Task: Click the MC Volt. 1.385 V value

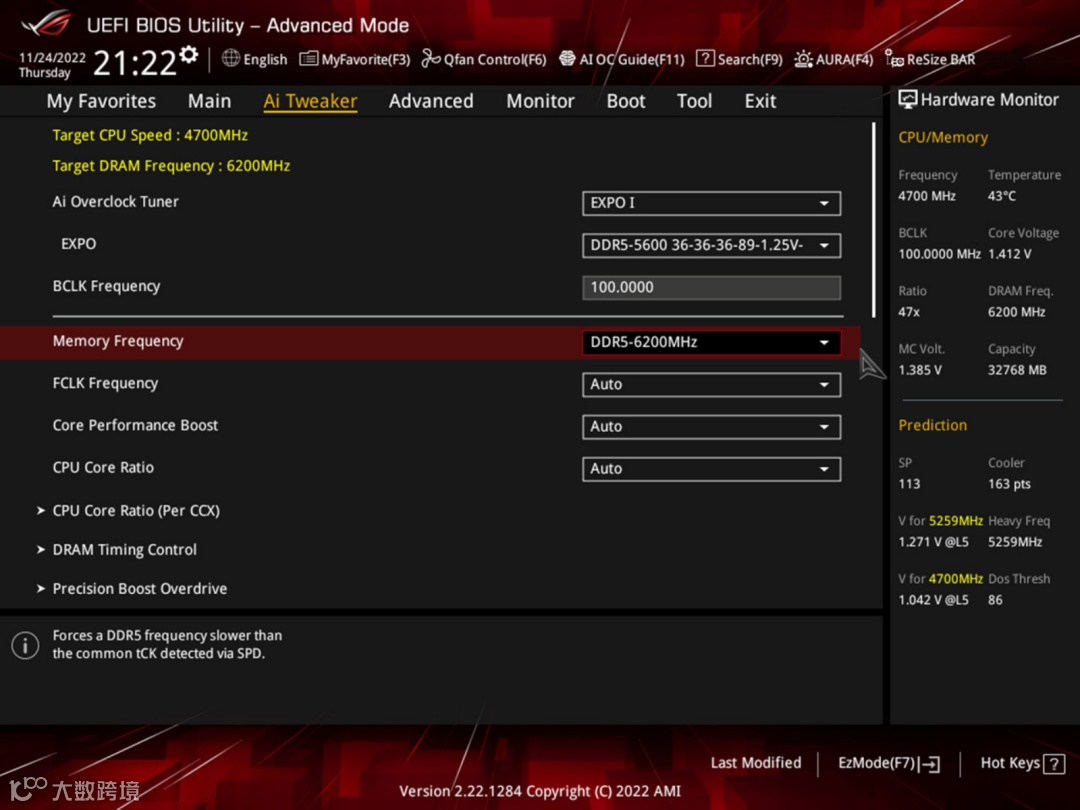Action: [x=920, y=370]
